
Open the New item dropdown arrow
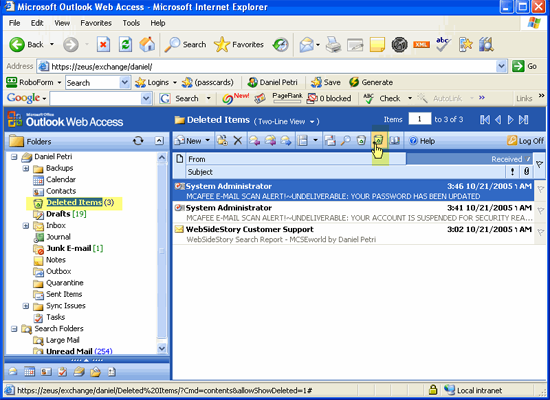[208, 140]
